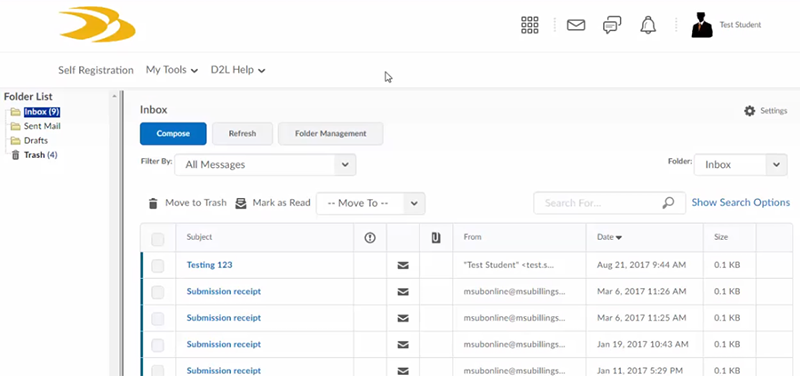This screenshot has width=800, height=376.
Task: Open Folder Management
Action: (331, 134)
